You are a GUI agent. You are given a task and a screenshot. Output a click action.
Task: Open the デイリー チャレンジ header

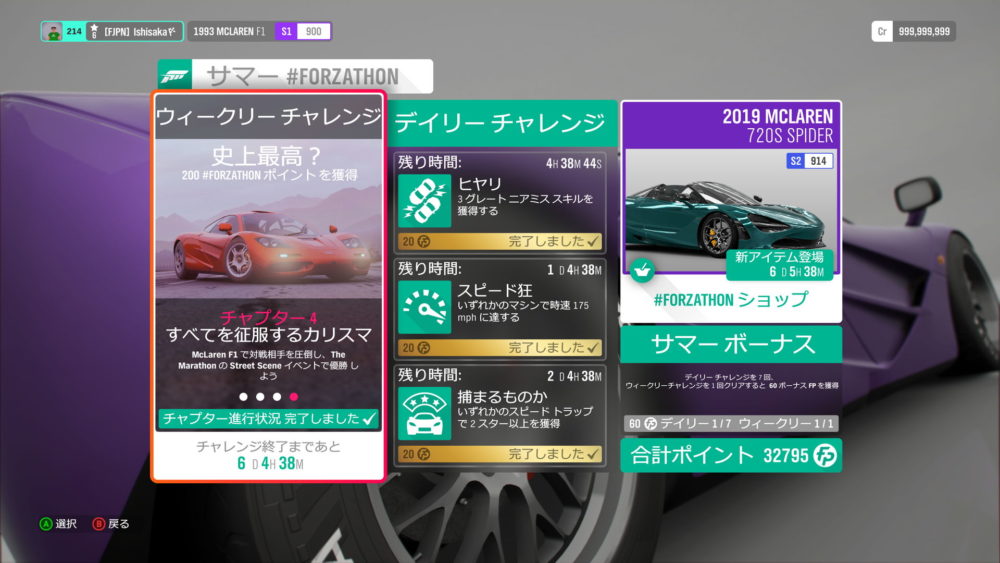[x=500, y=124]
